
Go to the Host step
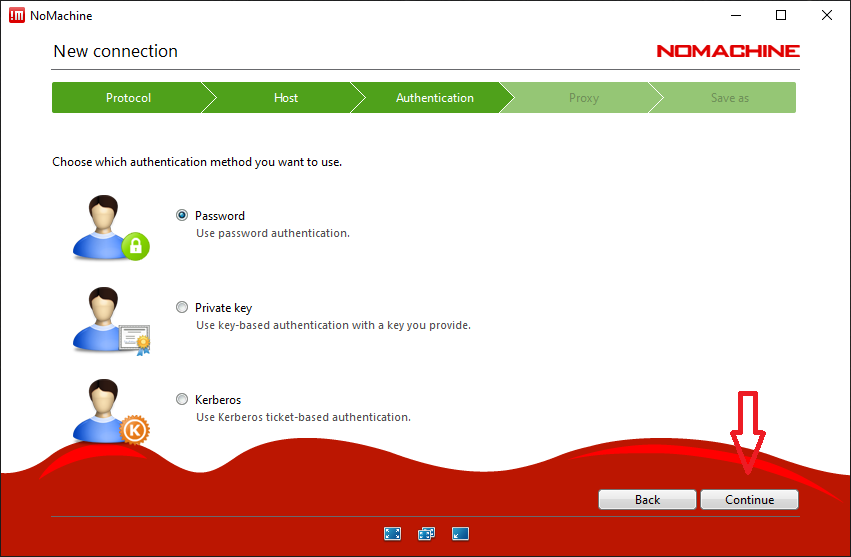[285, 98]
